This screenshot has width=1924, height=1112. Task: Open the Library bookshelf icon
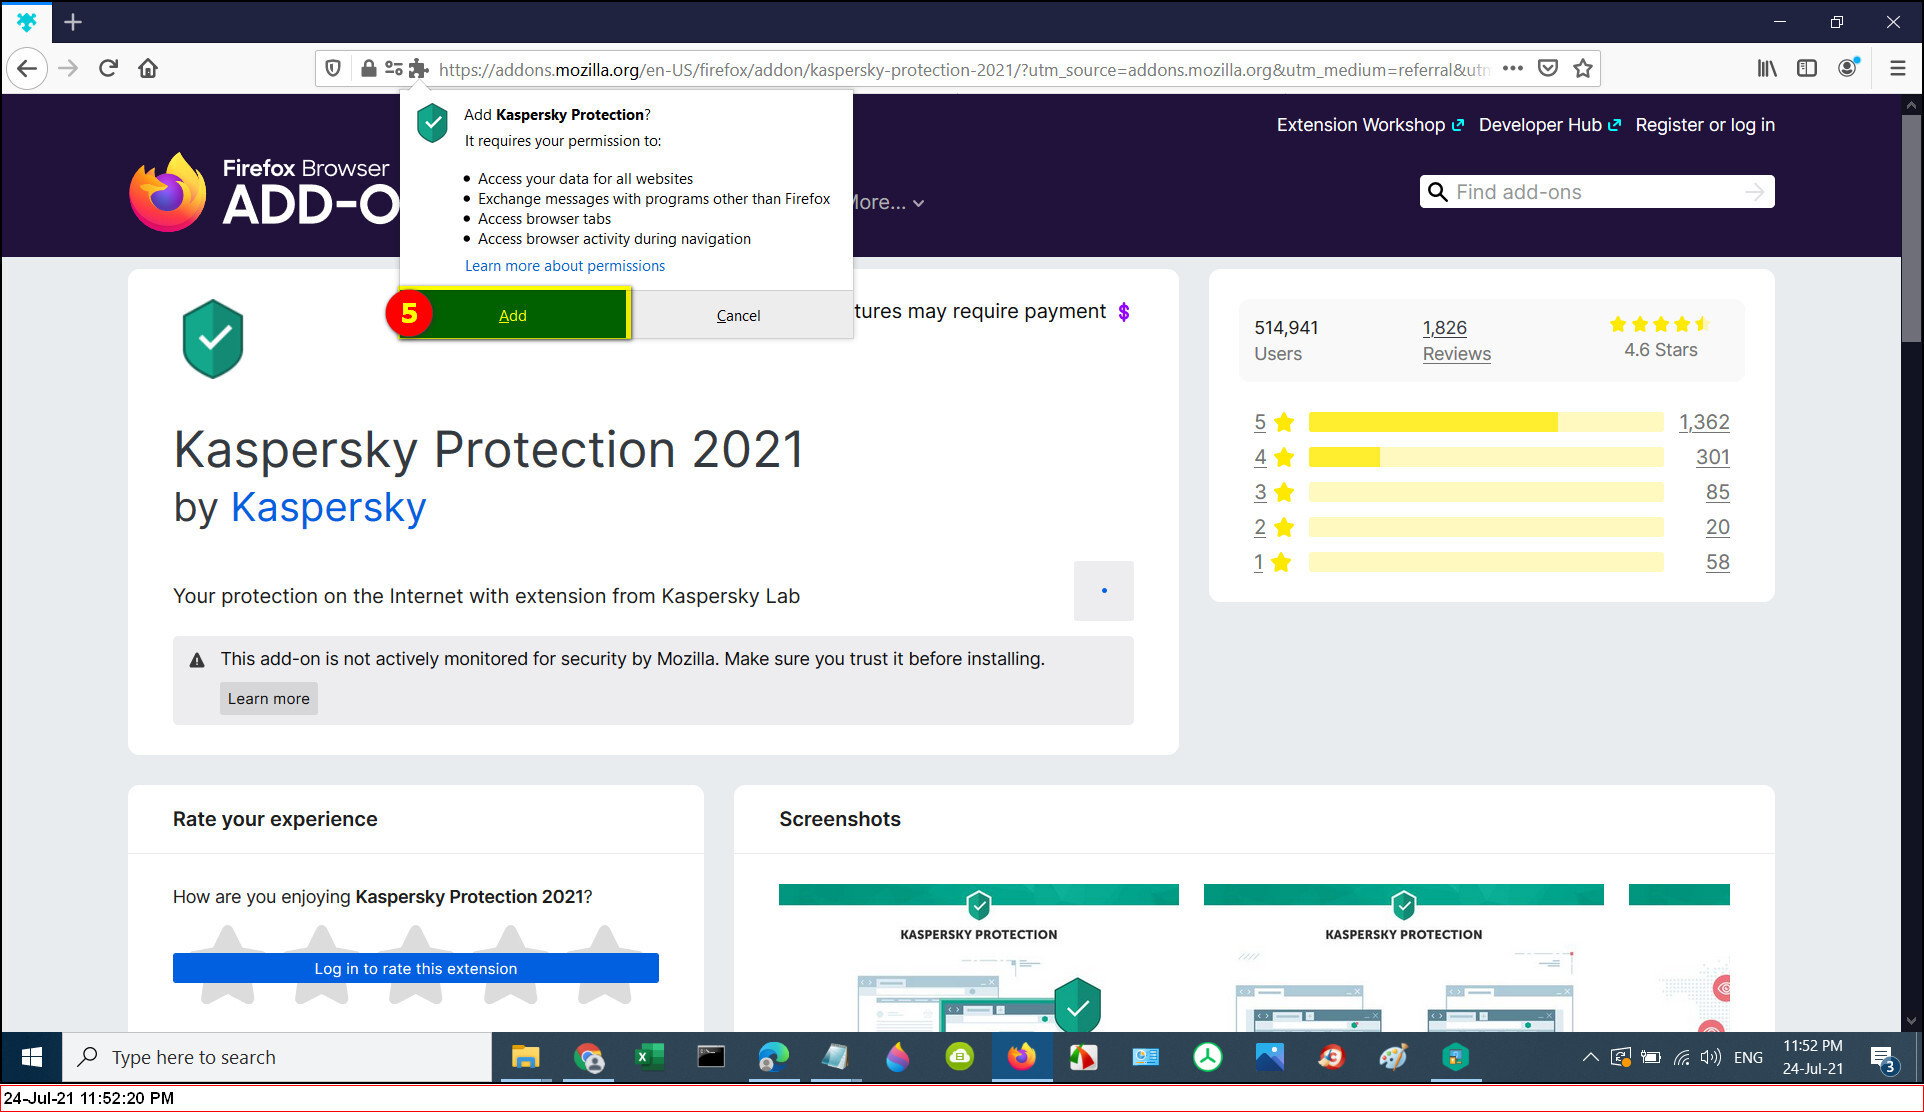click(1767, 68)
